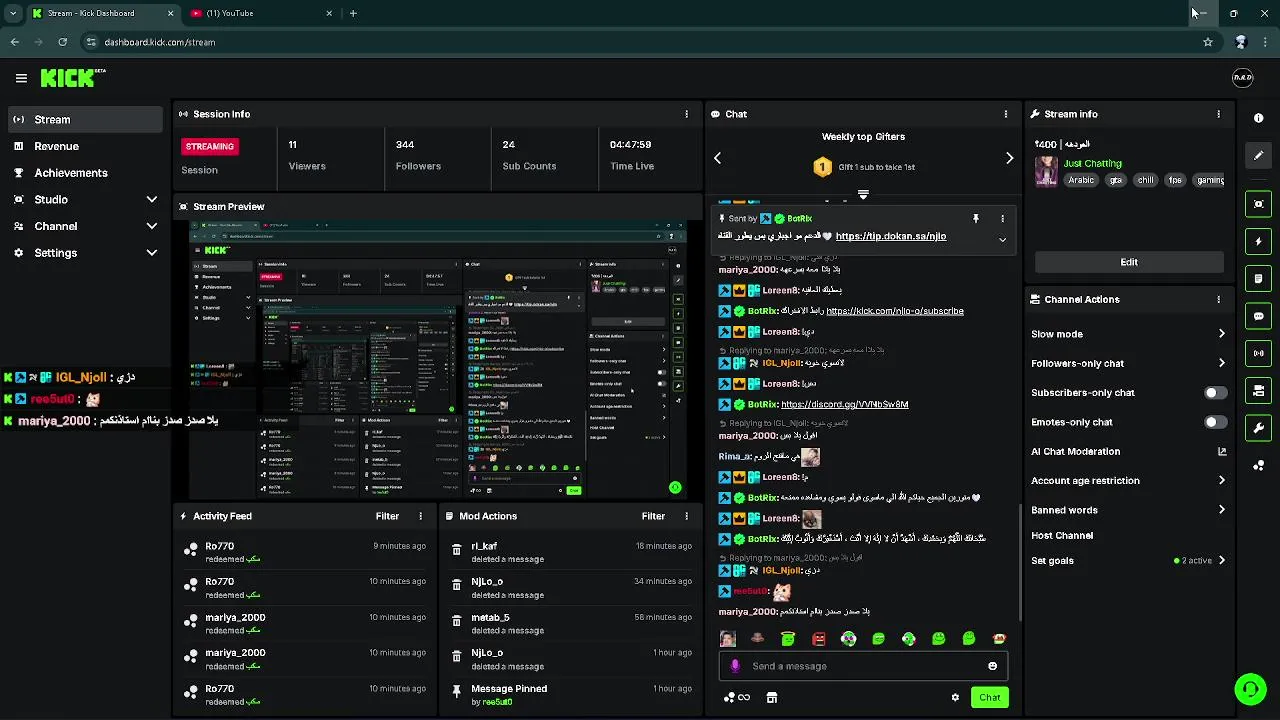1280x720 pixels.
Task: Click the pencil edit icon in right sidebar
Action: pyautogui.click(x=1259, y=155)
